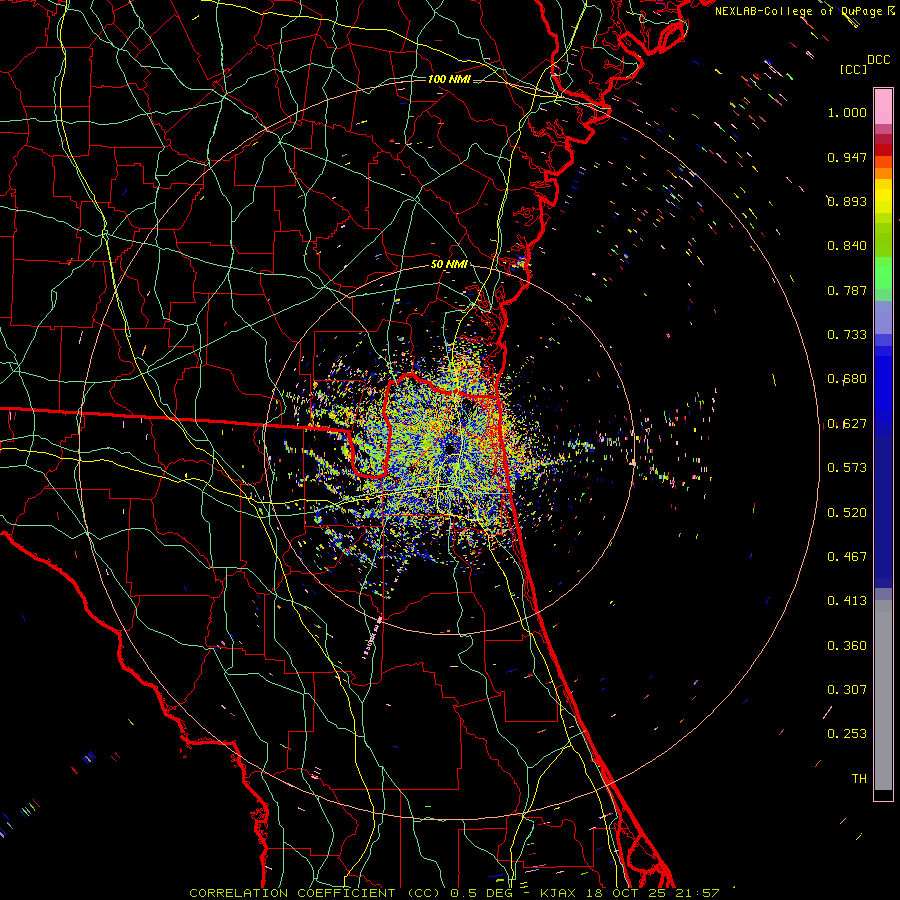
Task: Select the 0.573 legend value
Action: pyautogui.click(x=847, y=468)
